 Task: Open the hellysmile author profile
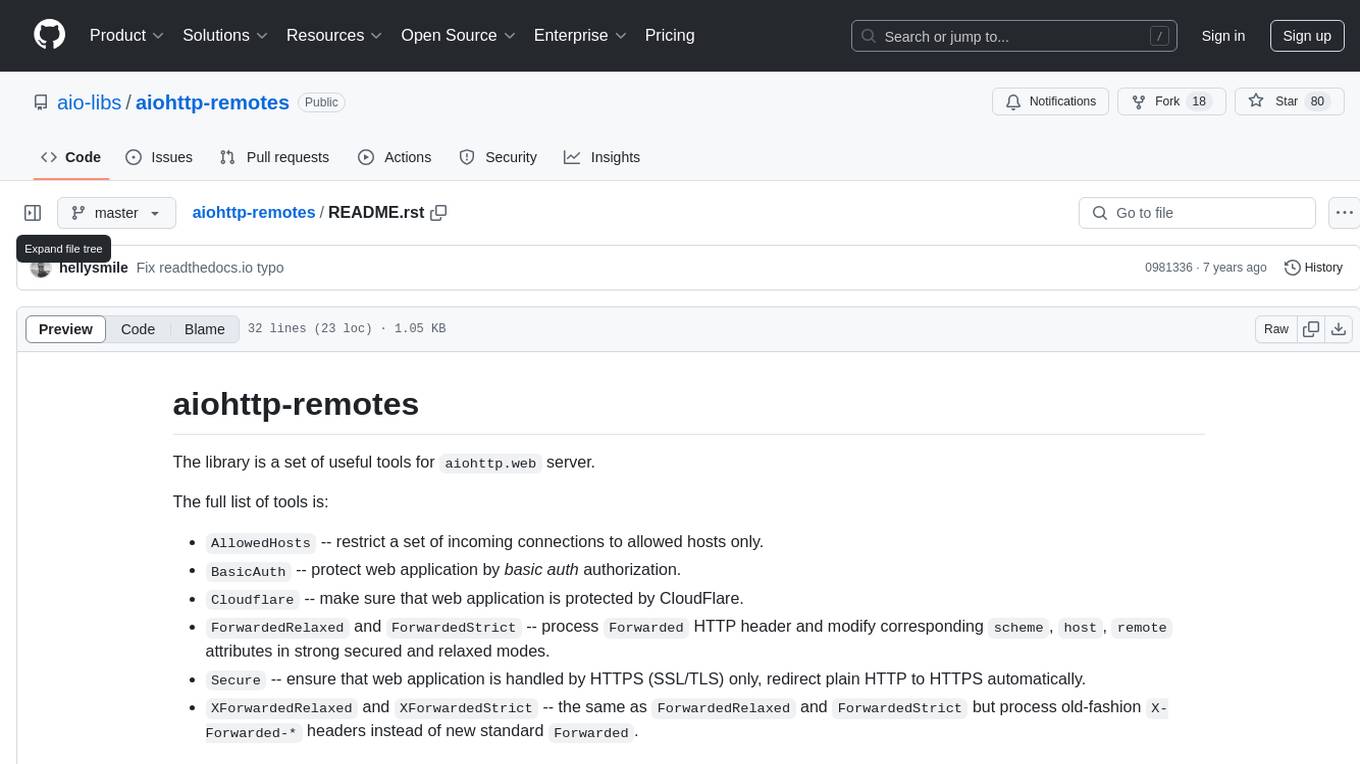point(94,268)
